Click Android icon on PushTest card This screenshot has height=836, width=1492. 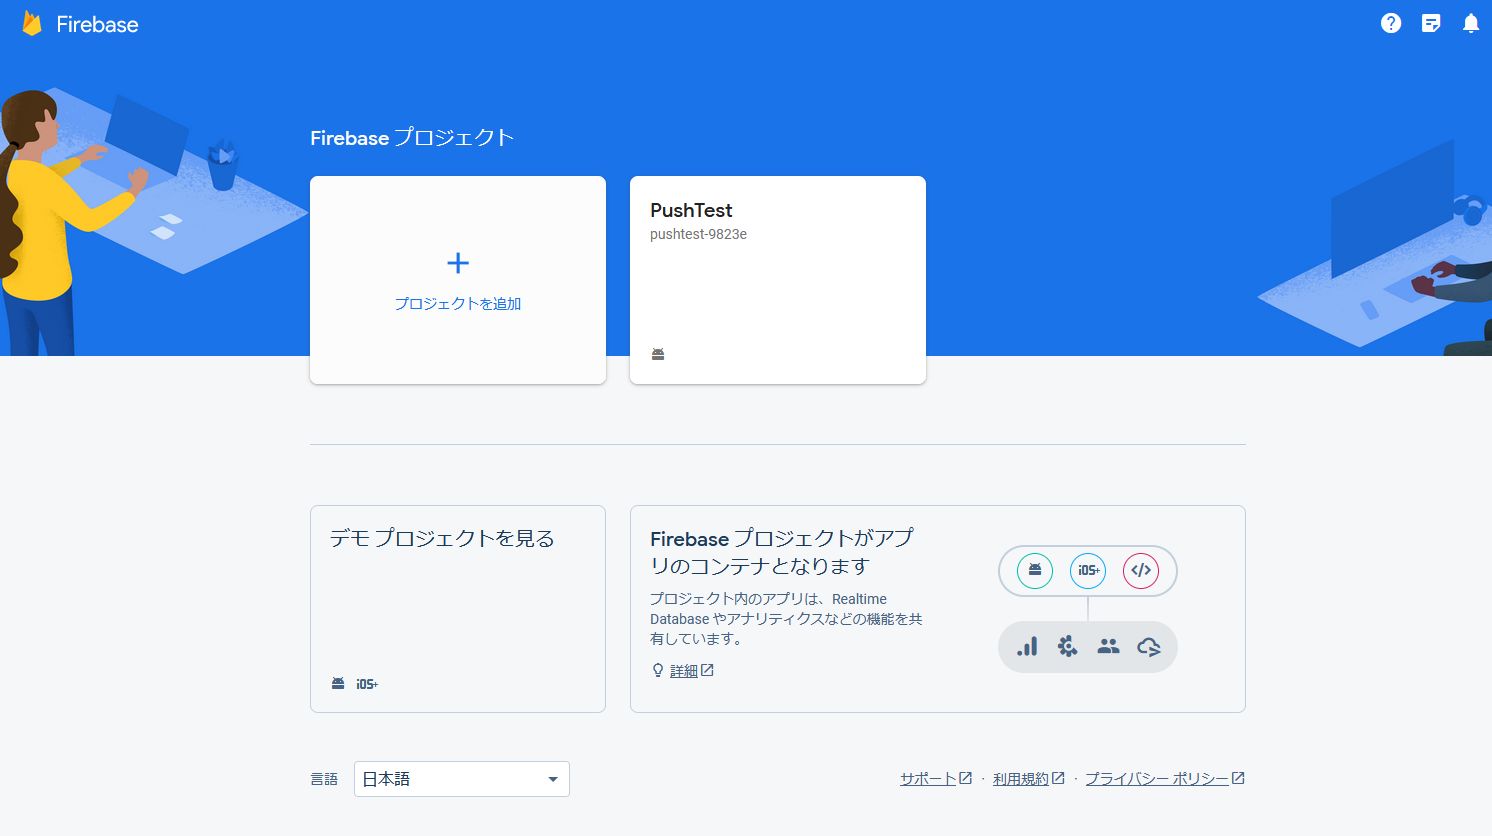coord(658,354)
